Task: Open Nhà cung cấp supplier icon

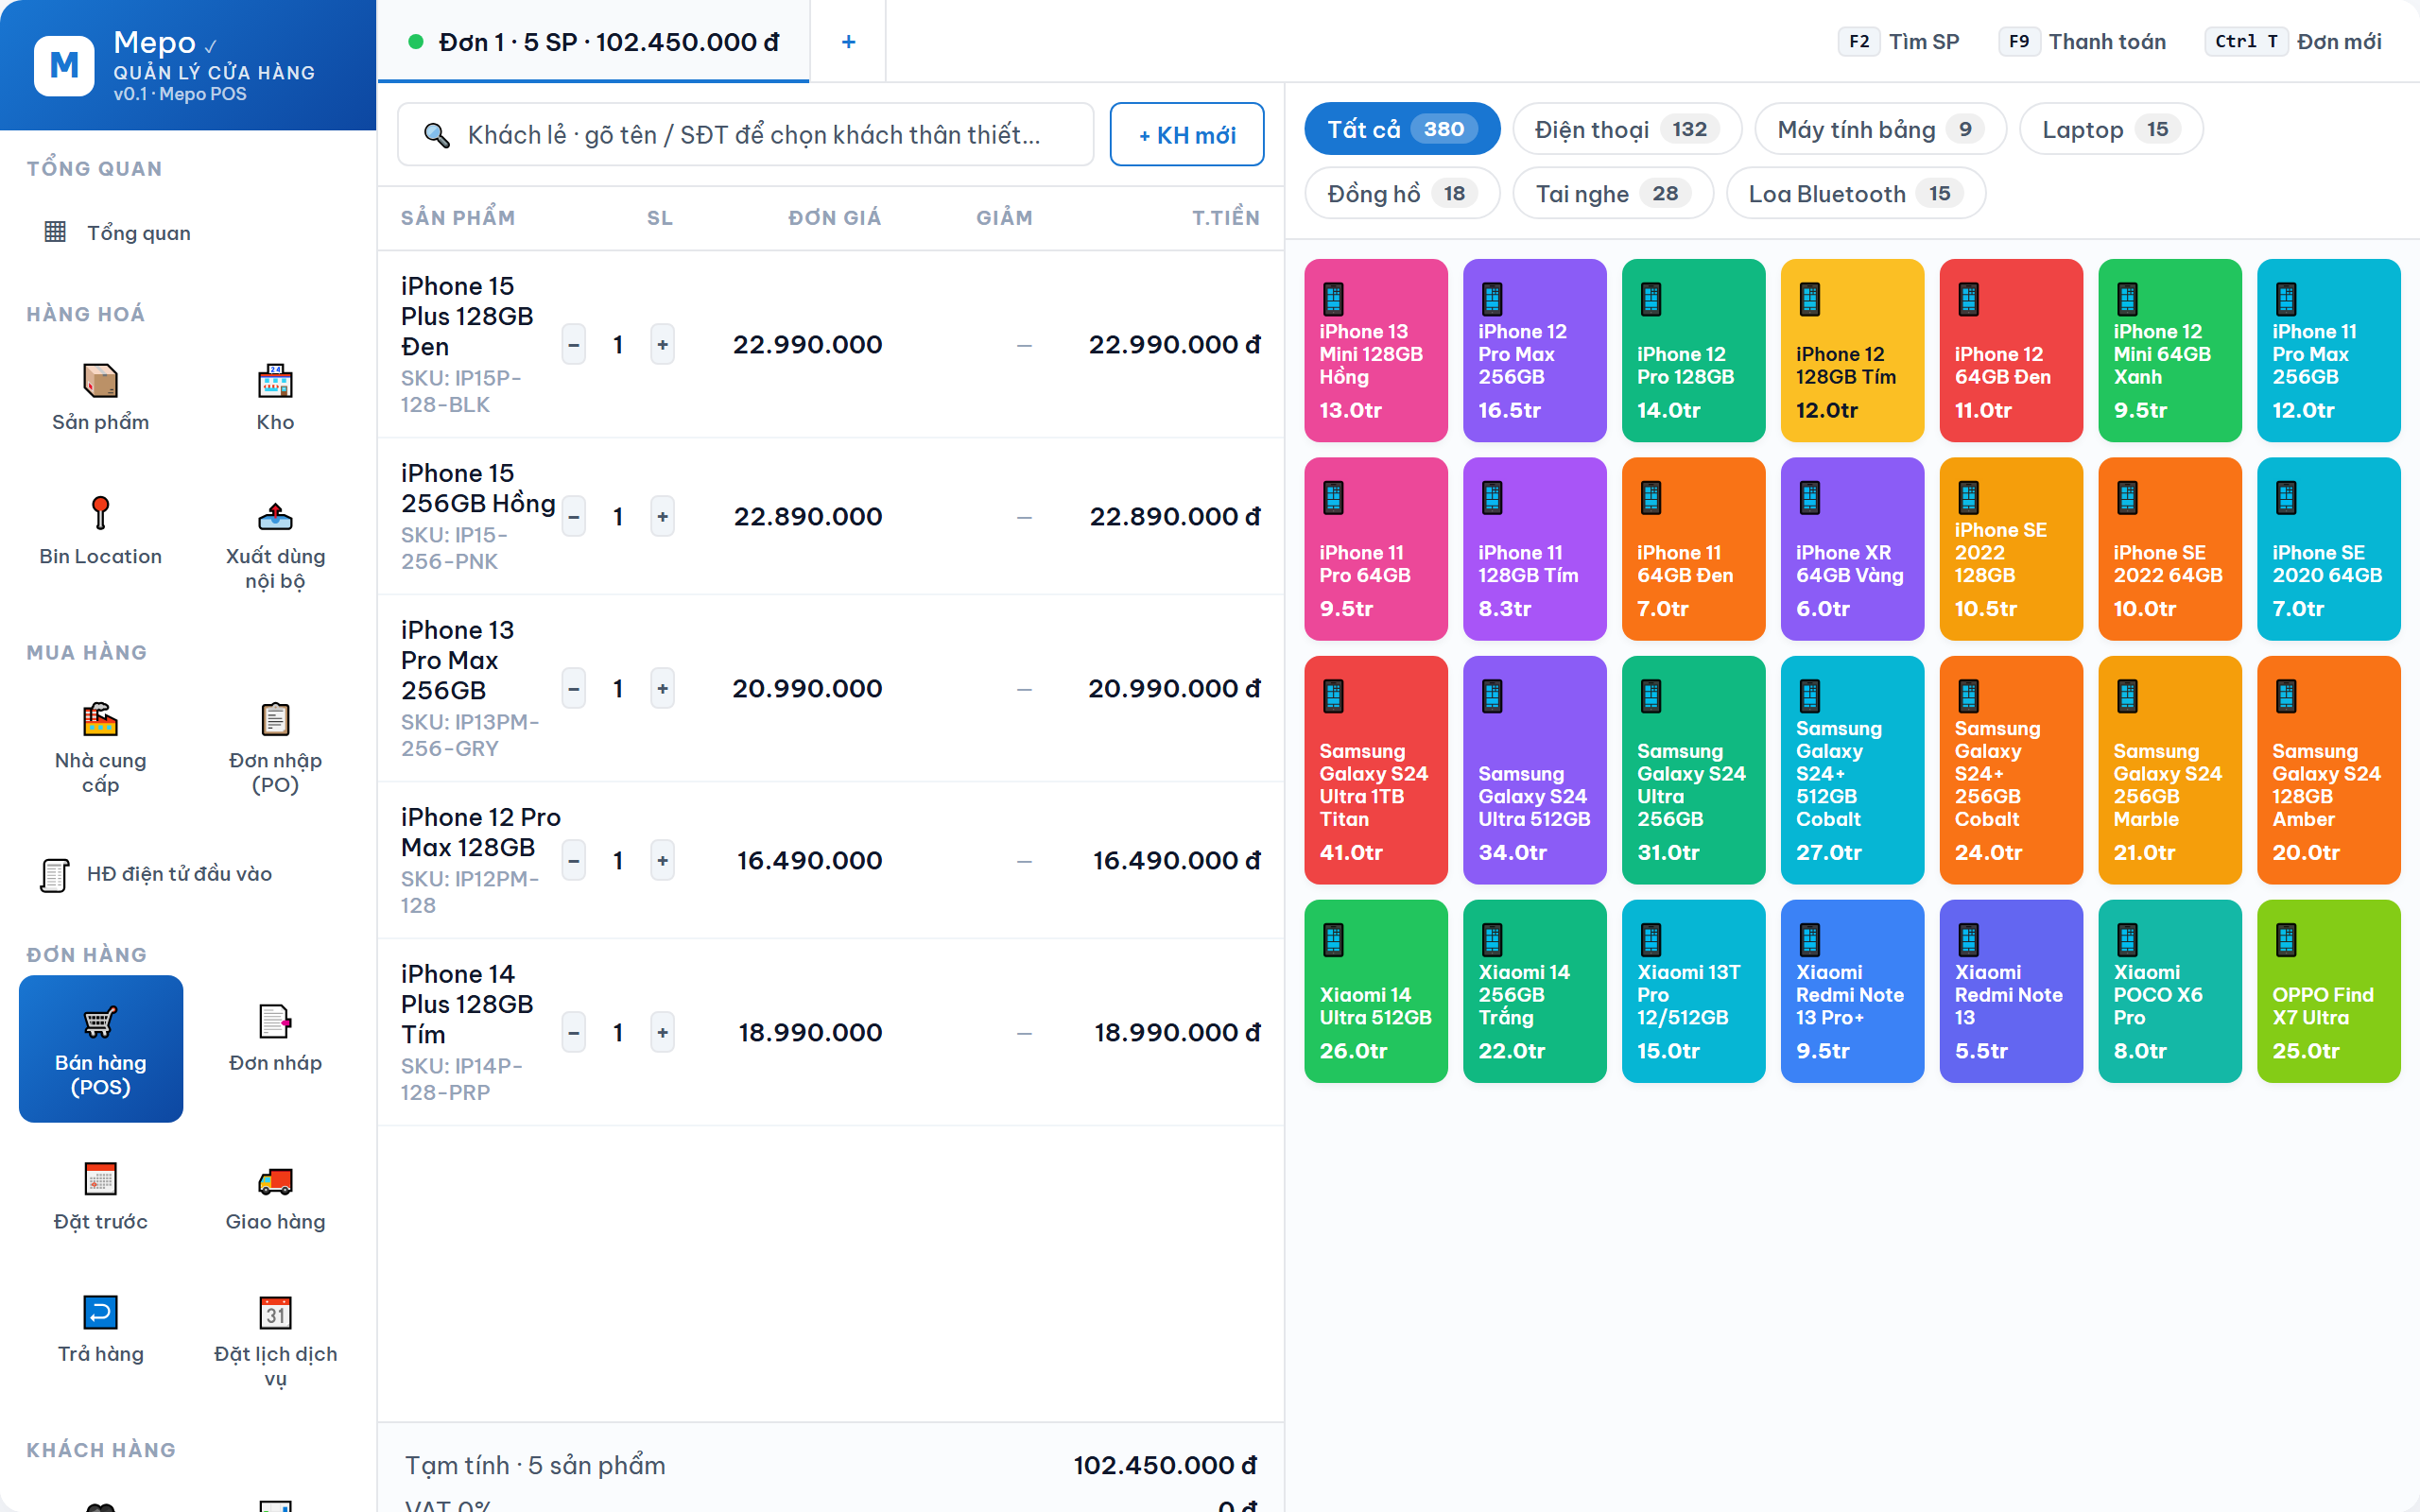Action: point(100,719)
